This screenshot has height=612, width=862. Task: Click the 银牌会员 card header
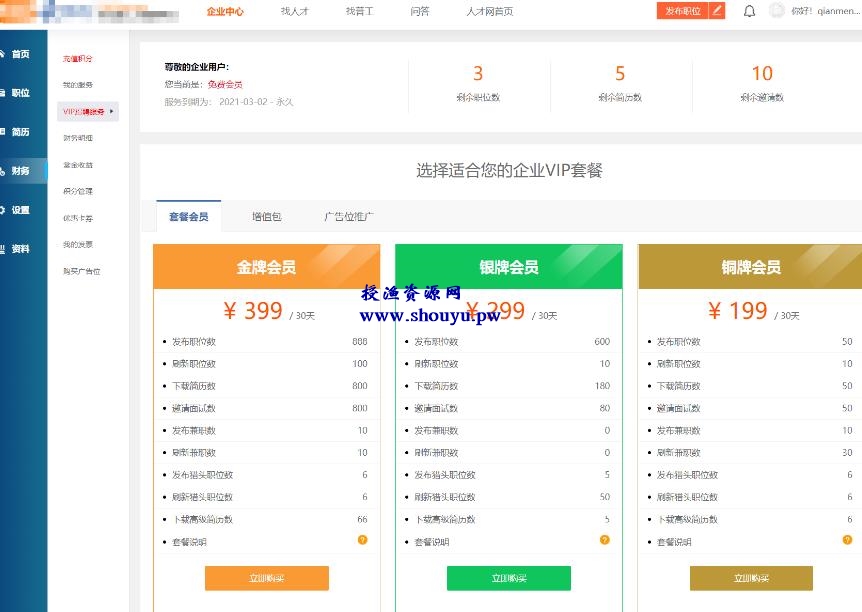click(x=509, y=267)
